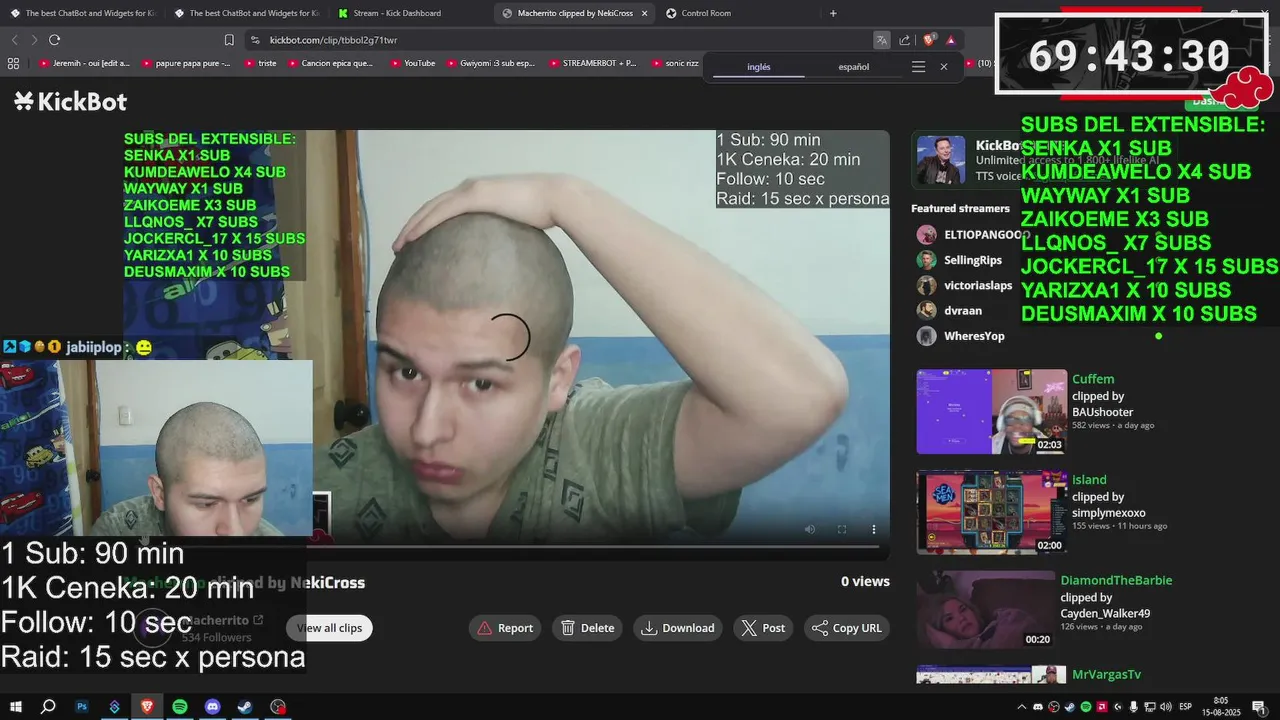The width and height of the screenshot is (1280, 720).
Task: Click the Cuffem clip title
Action: coord(1093,379)
